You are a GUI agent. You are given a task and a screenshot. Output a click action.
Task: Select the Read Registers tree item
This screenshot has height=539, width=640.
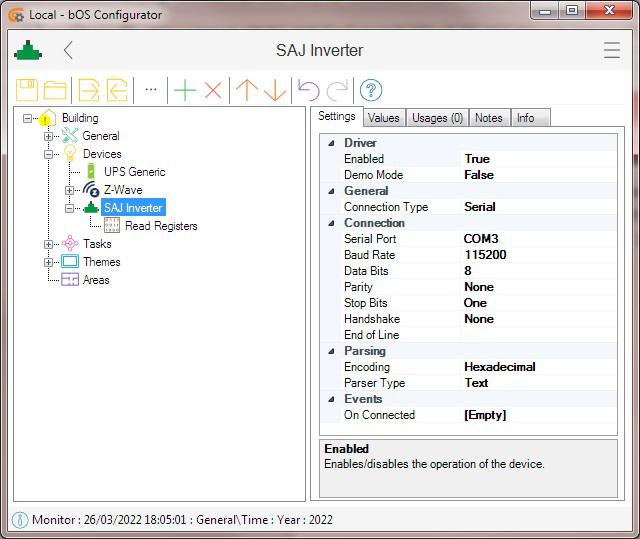(x=160, y=226)
